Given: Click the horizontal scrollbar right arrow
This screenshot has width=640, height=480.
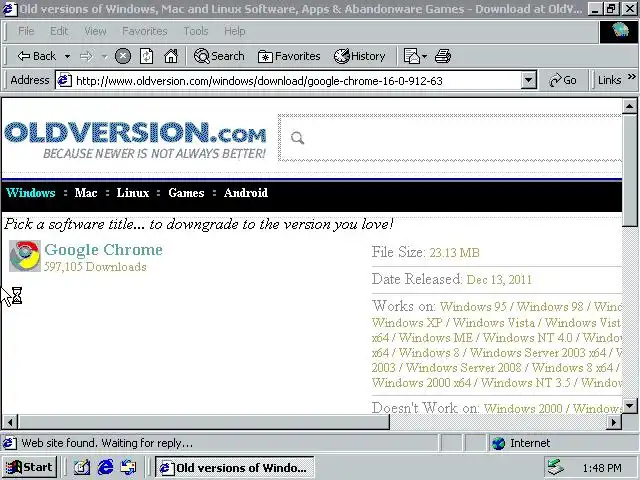Looking at the screenshot, I should point(614,422).
